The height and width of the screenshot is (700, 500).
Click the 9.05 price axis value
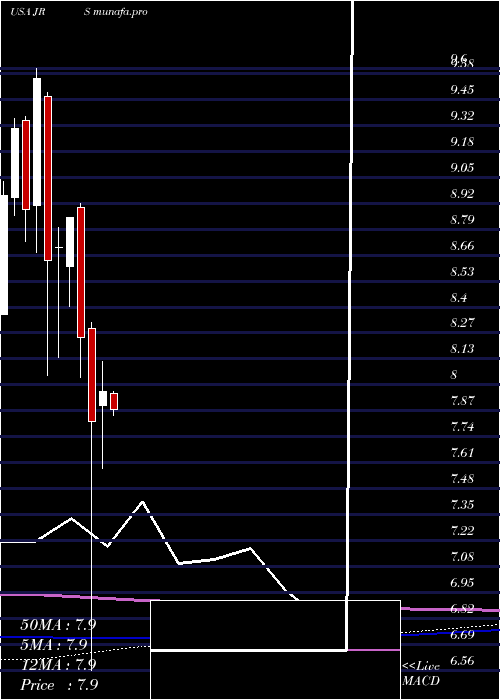pyautogui.click(x=462, y=168)
